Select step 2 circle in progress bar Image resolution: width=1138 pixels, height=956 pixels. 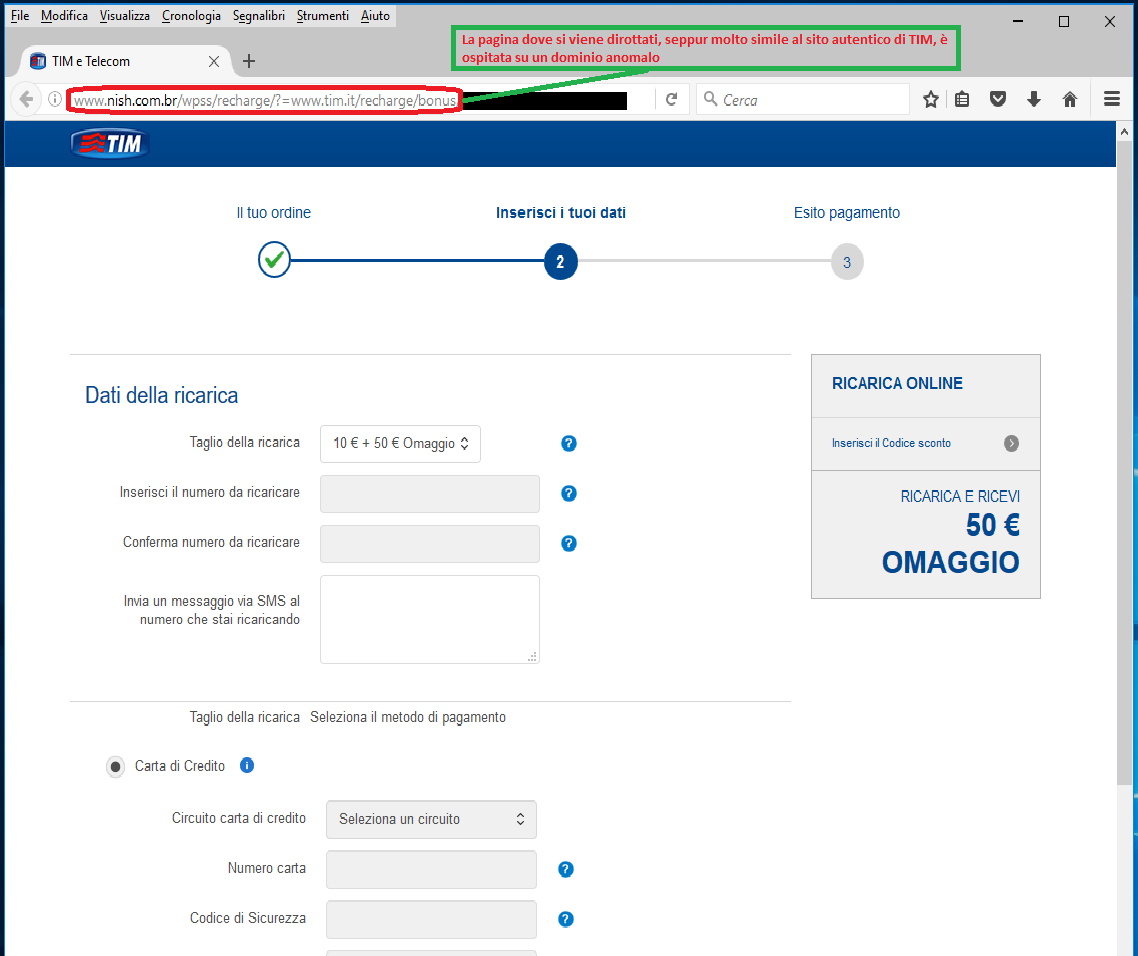pos(560,262)
